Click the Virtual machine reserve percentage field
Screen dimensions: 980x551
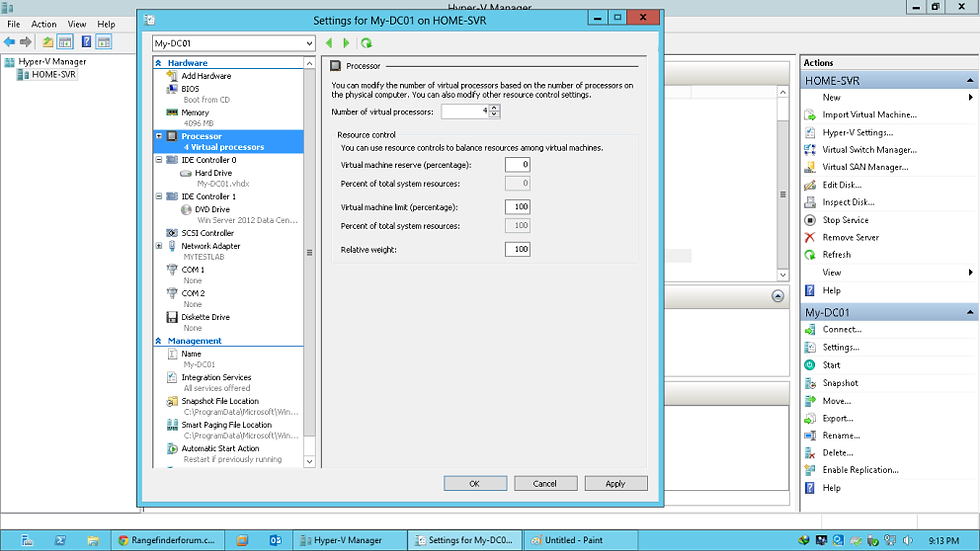pos(518,165)
